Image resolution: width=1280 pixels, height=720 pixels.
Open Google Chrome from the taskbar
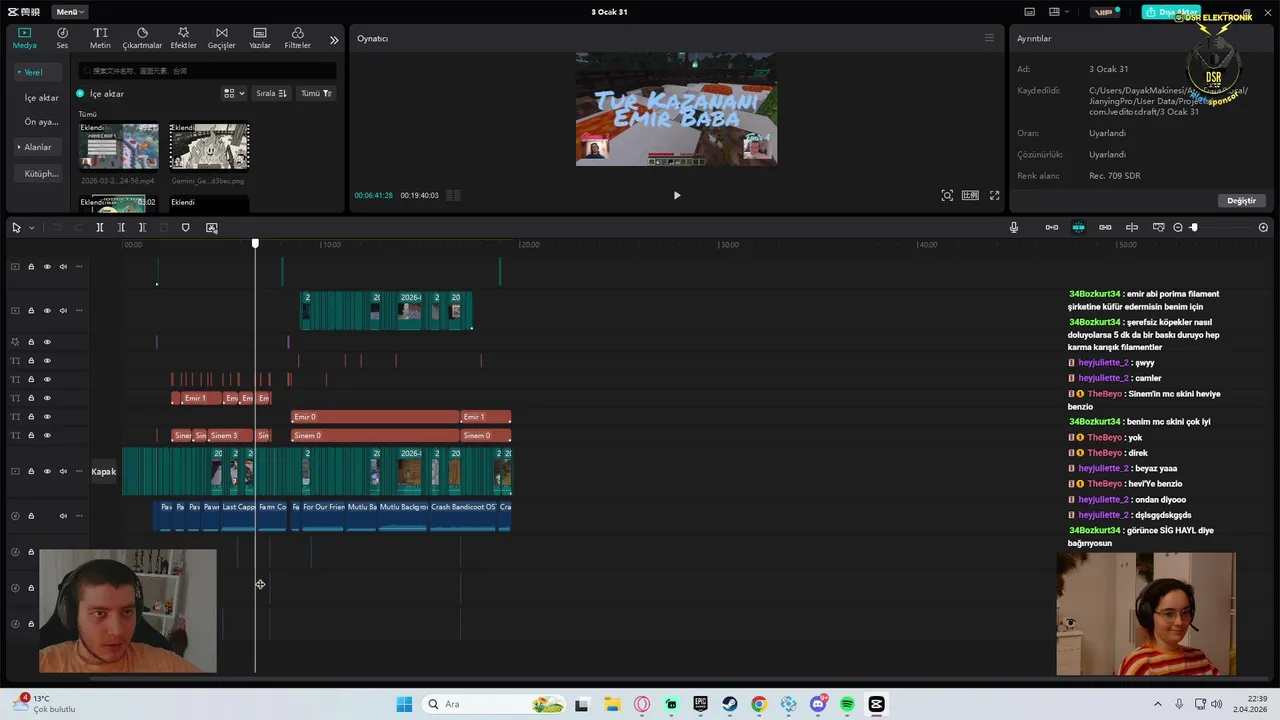coord(759,704)
